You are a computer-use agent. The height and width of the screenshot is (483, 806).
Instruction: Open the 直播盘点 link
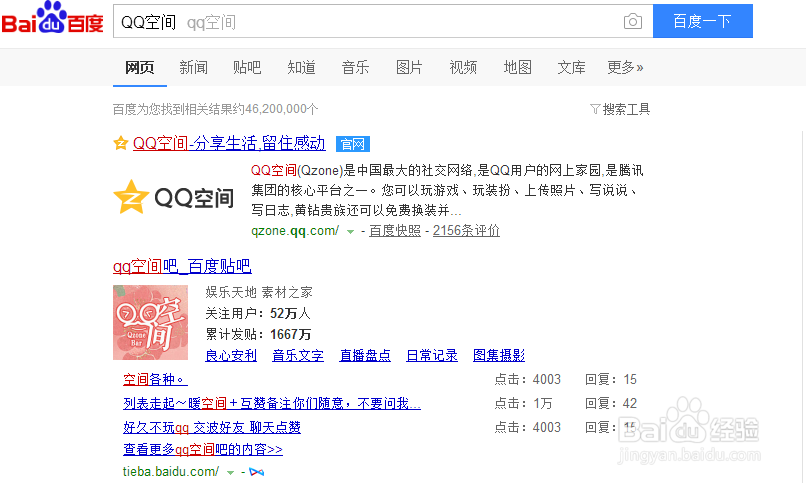365,355
